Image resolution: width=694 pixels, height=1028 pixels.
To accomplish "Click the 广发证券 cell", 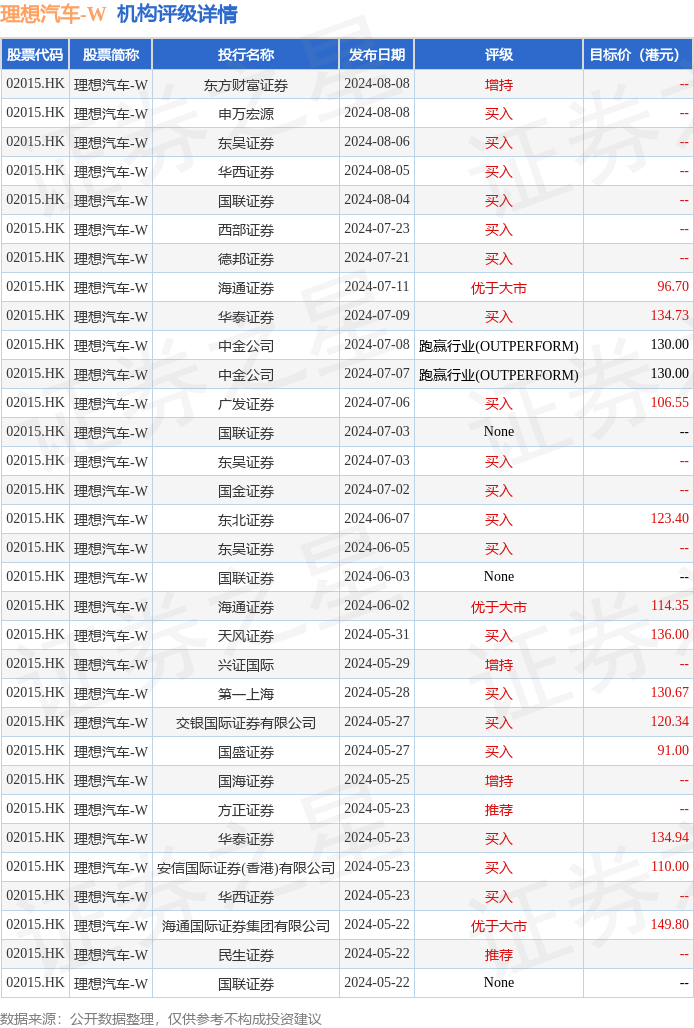I will click(246, 404).
